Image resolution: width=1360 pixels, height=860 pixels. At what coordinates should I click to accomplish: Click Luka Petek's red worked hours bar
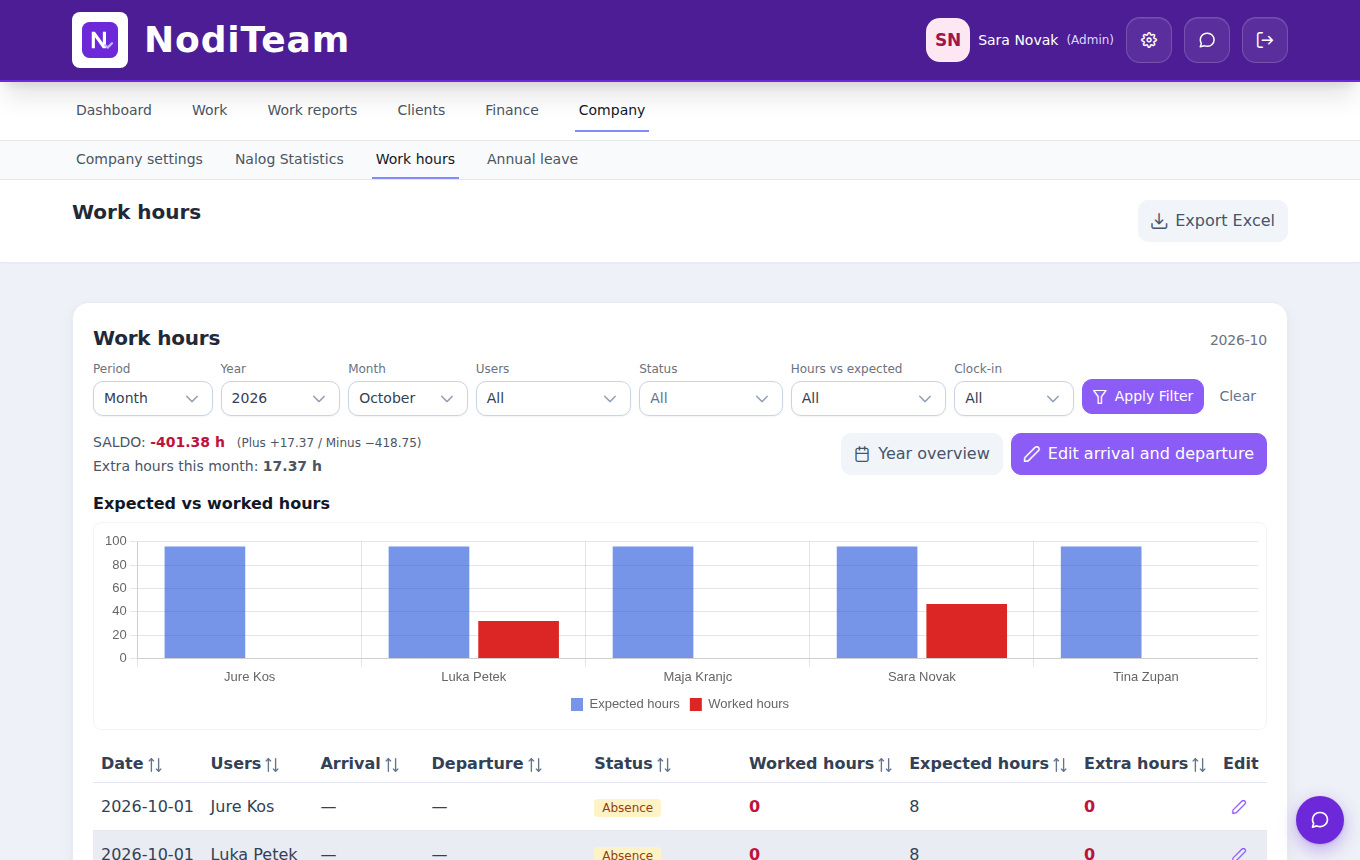tap(518, 640)
